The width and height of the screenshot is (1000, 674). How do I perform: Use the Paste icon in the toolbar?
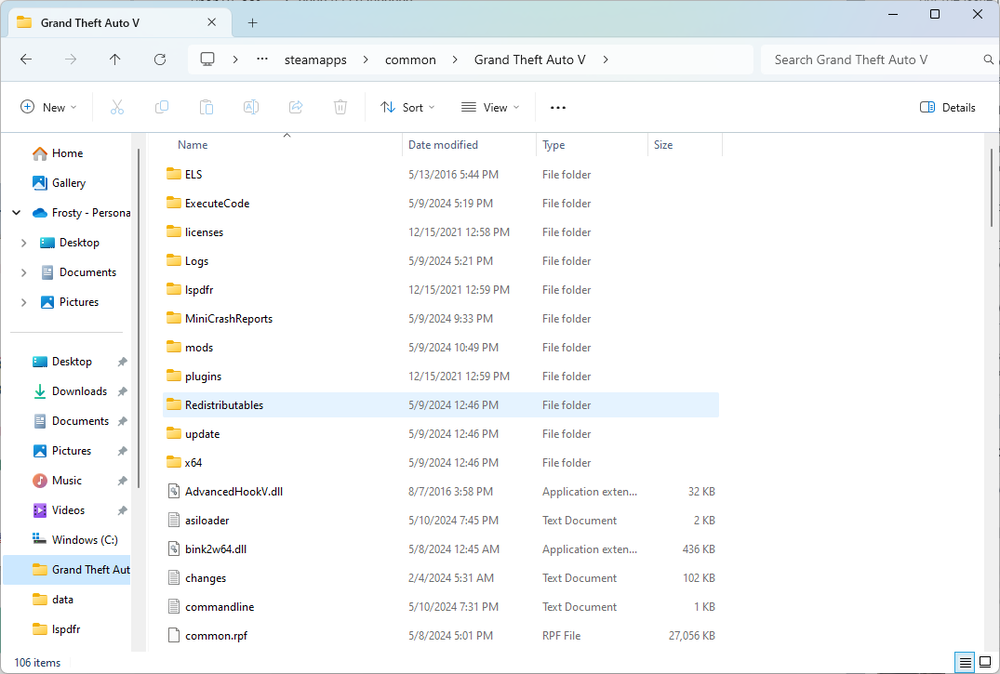pyautogui.click(x=206, y=107)
